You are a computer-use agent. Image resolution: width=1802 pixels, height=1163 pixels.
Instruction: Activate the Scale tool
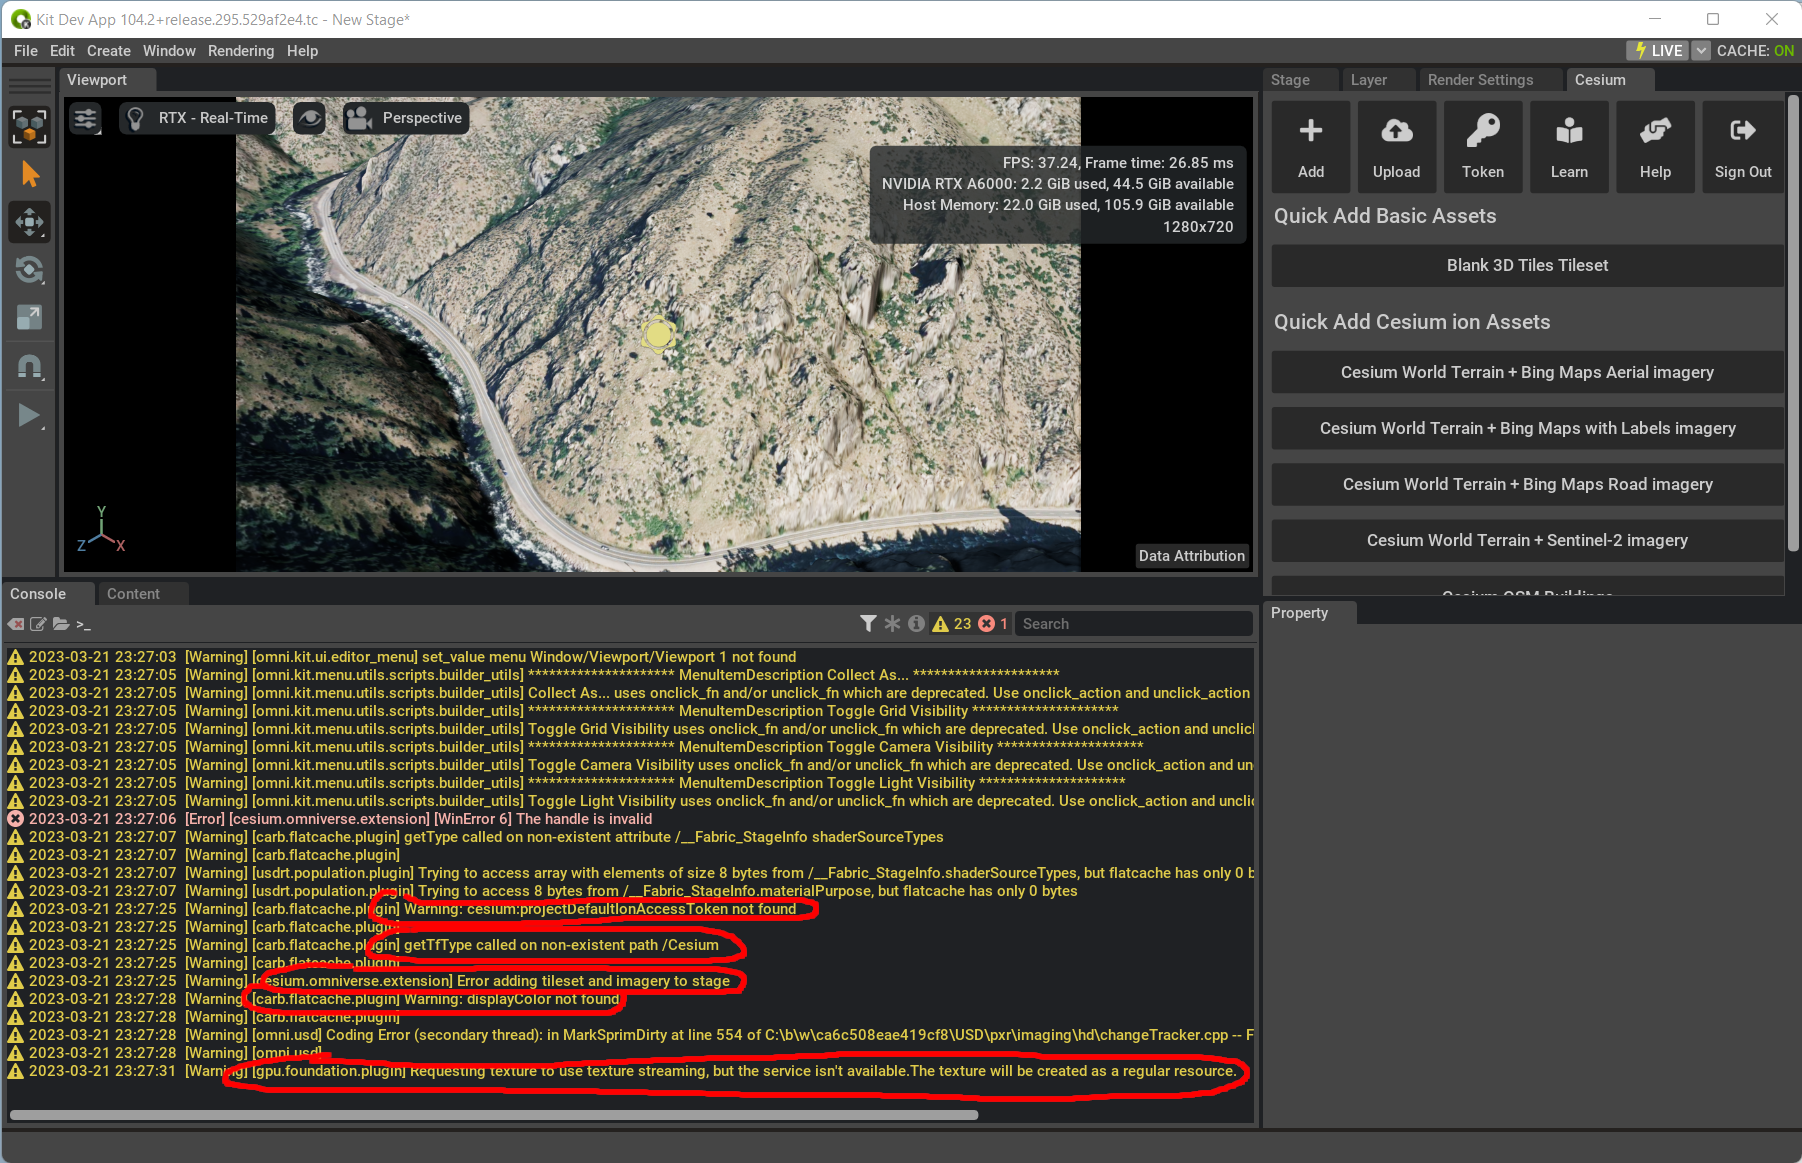coord(29,318)
